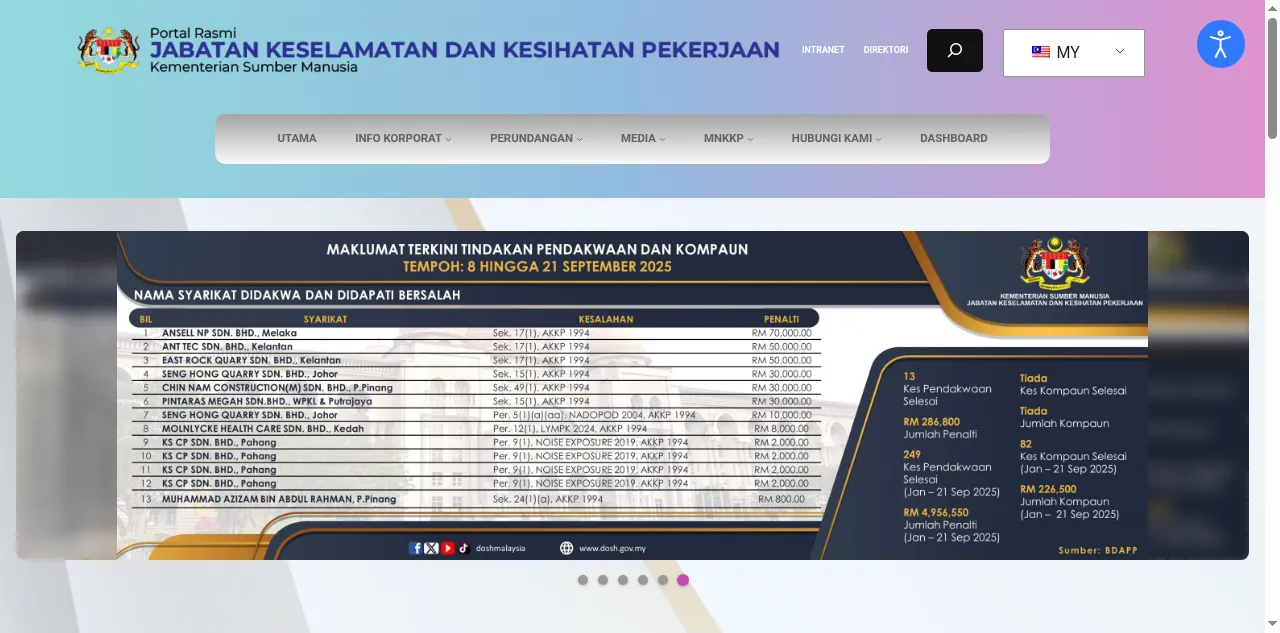This screenshot has width=1280, height=633.
Task: Click the 'KESALAHAN' column header
Action: pos(605,319)
